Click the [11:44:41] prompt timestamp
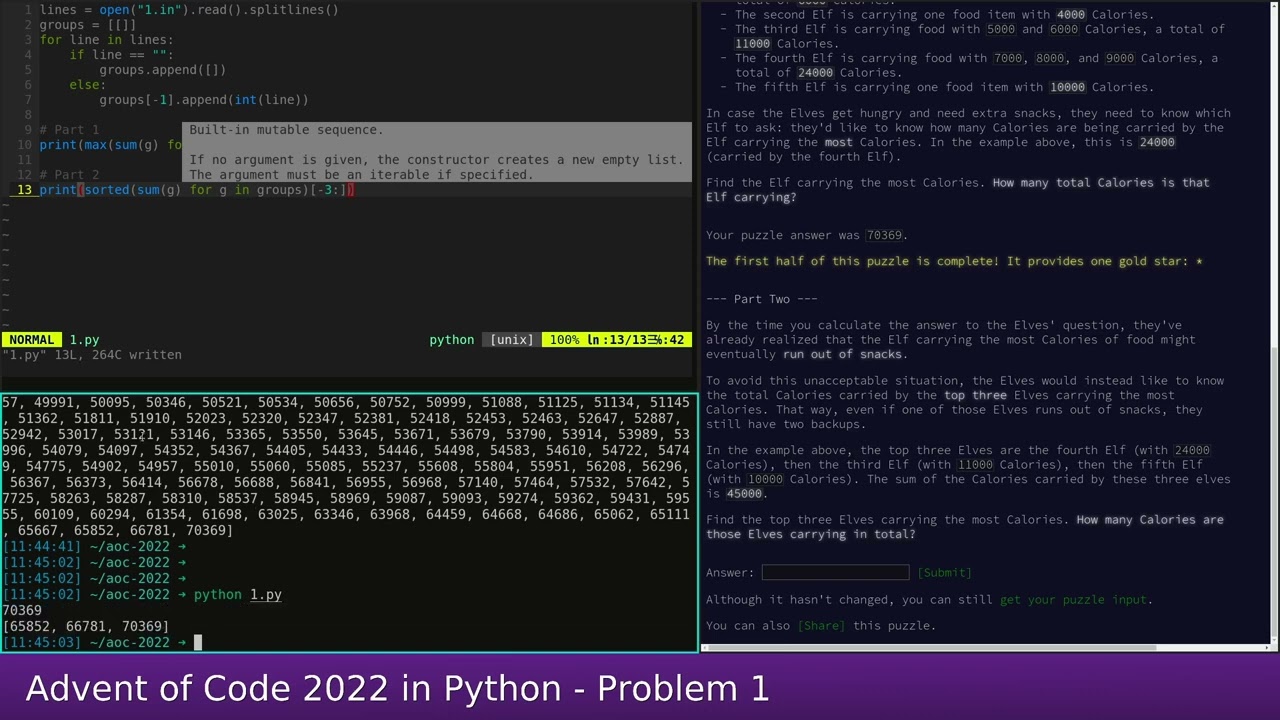Image resolution: width=1280 pixels, height=720 pixels. (42, 547)
